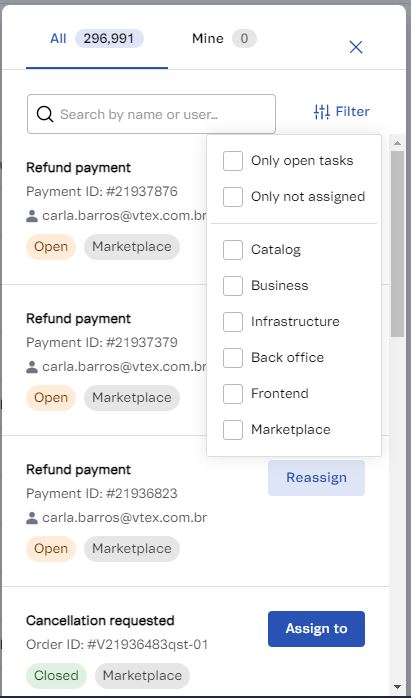This screenshot has height=698, width=411.
Task: Select the All tasks tab
Action: [97, 39]
